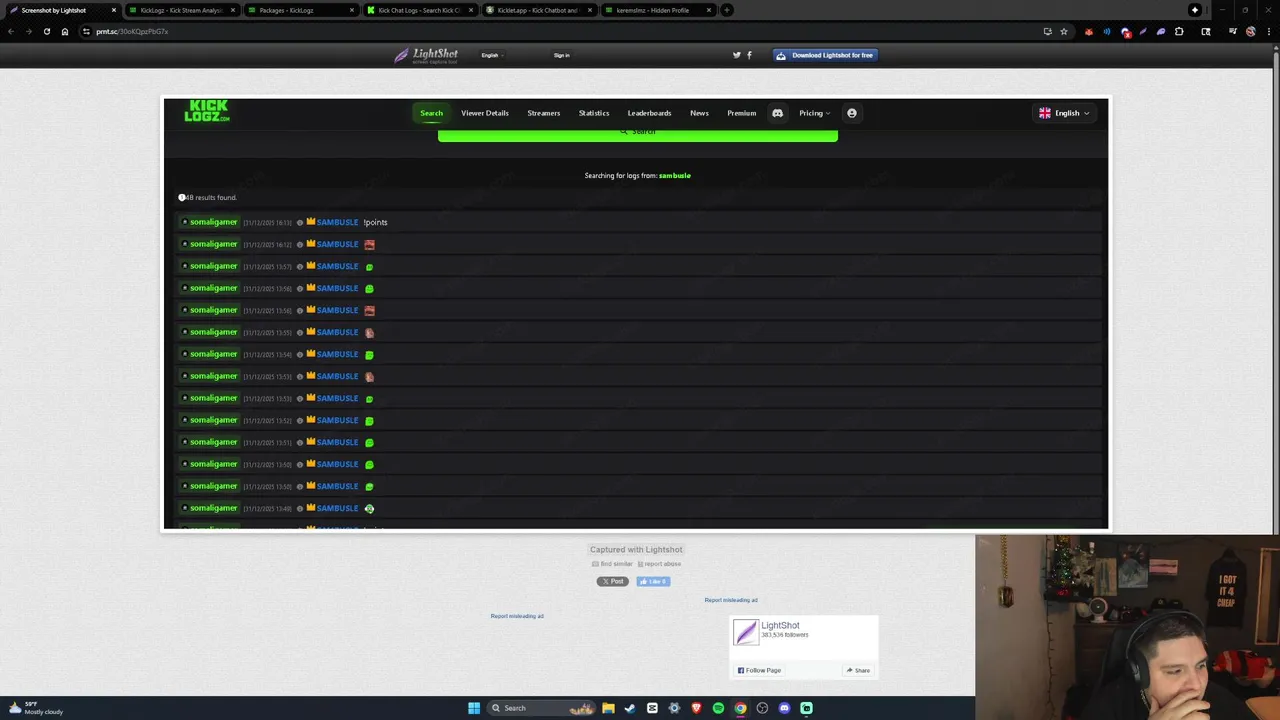Click the 'Captured with Lightshot' caption

[636, 549]
